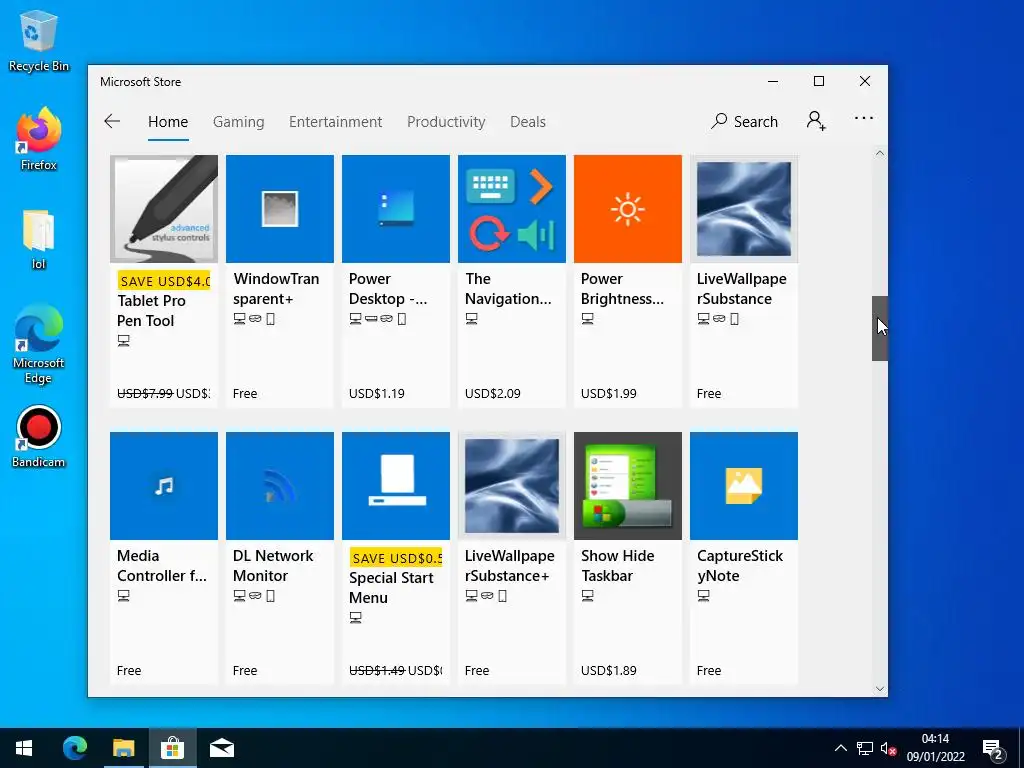The width and height of the screenshot is (1024, 768).
Task: Launch Microsoft Edge from the taskbar
Action: [75, 748]
